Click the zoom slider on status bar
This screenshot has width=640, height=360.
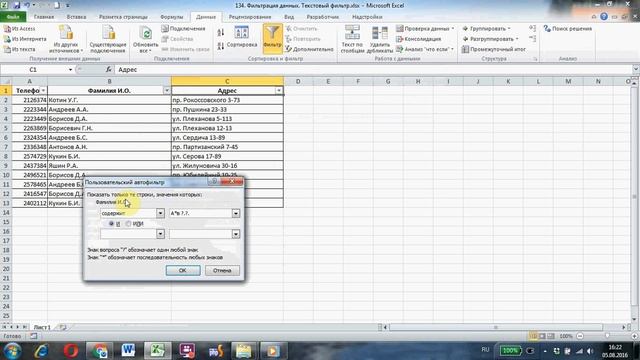pyautogui.click(x=607, y=336)
